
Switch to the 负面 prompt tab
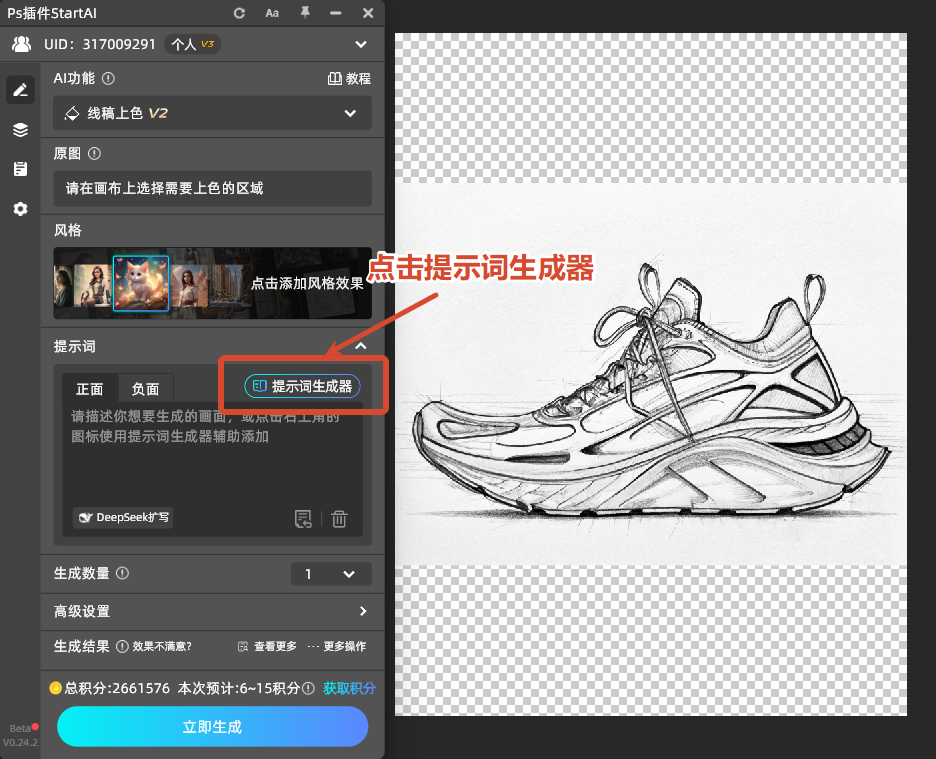coord(145,389)
